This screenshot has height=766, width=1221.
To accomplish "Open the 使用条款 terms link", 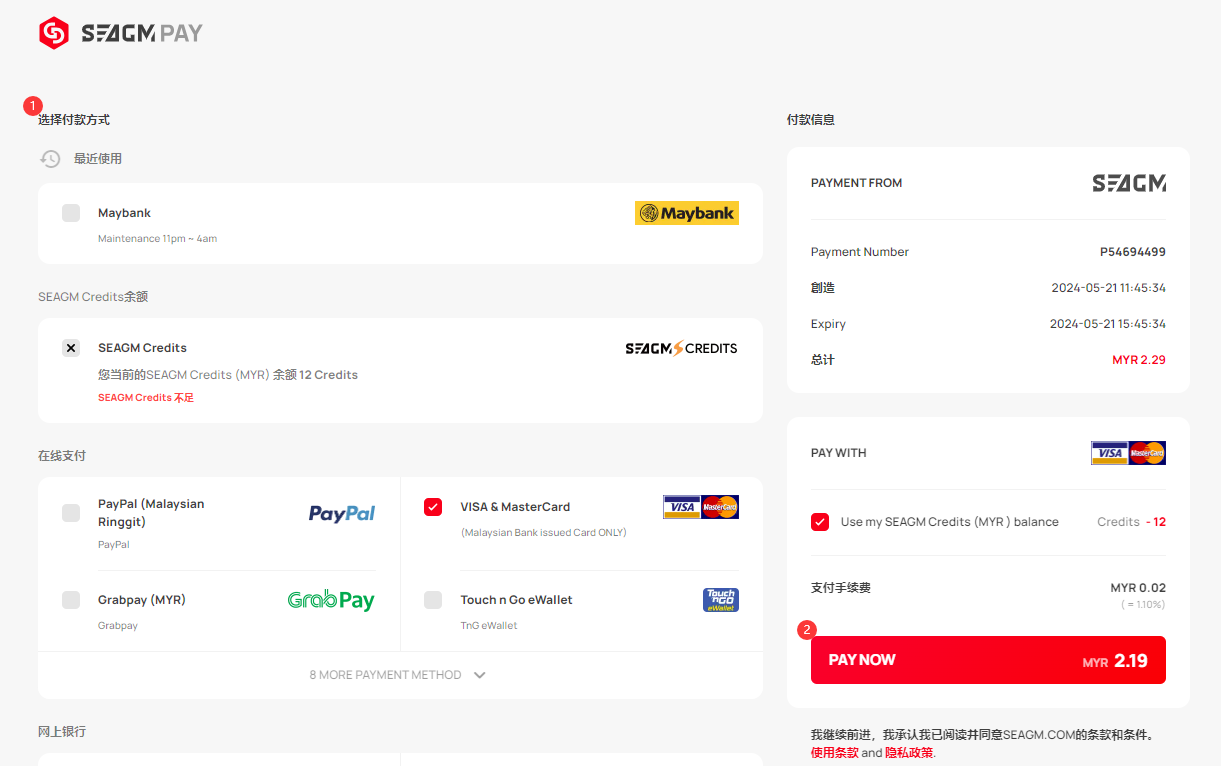I will pos(835,753).
